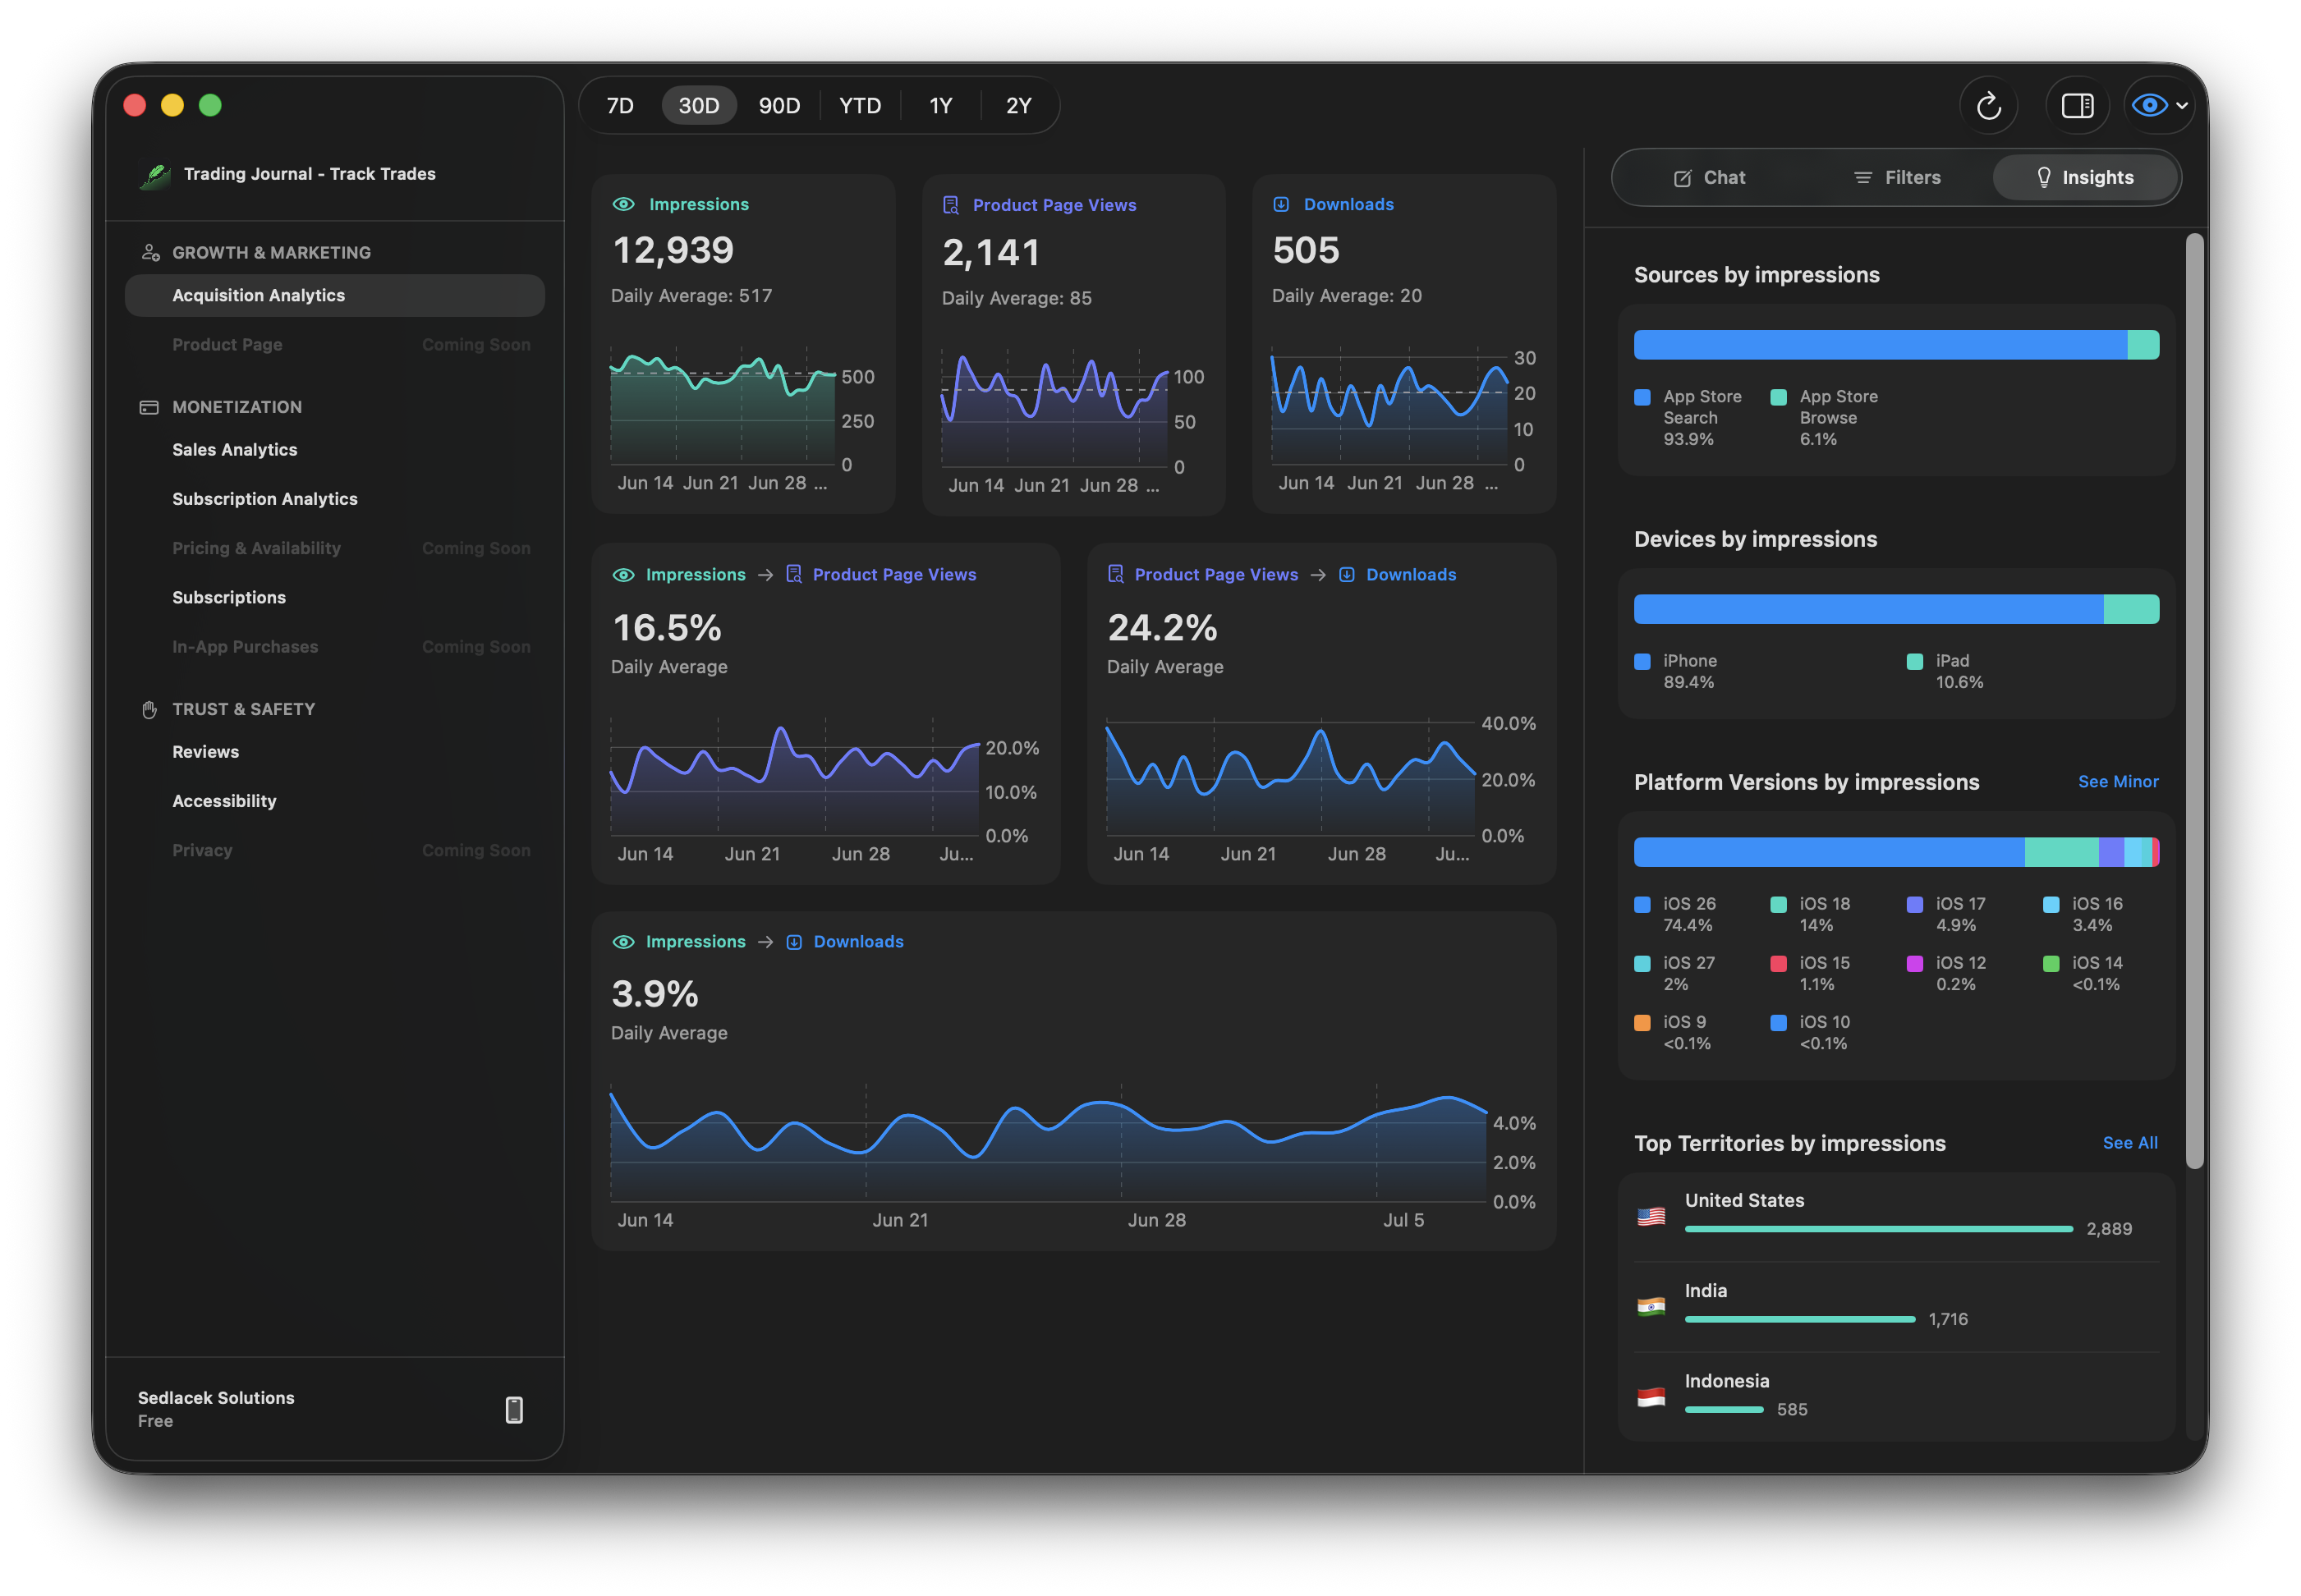Click the Platform Versions stacked bar
Image resolution: width=2301 pixels, height=1596 pixels.
(1896, 852)
